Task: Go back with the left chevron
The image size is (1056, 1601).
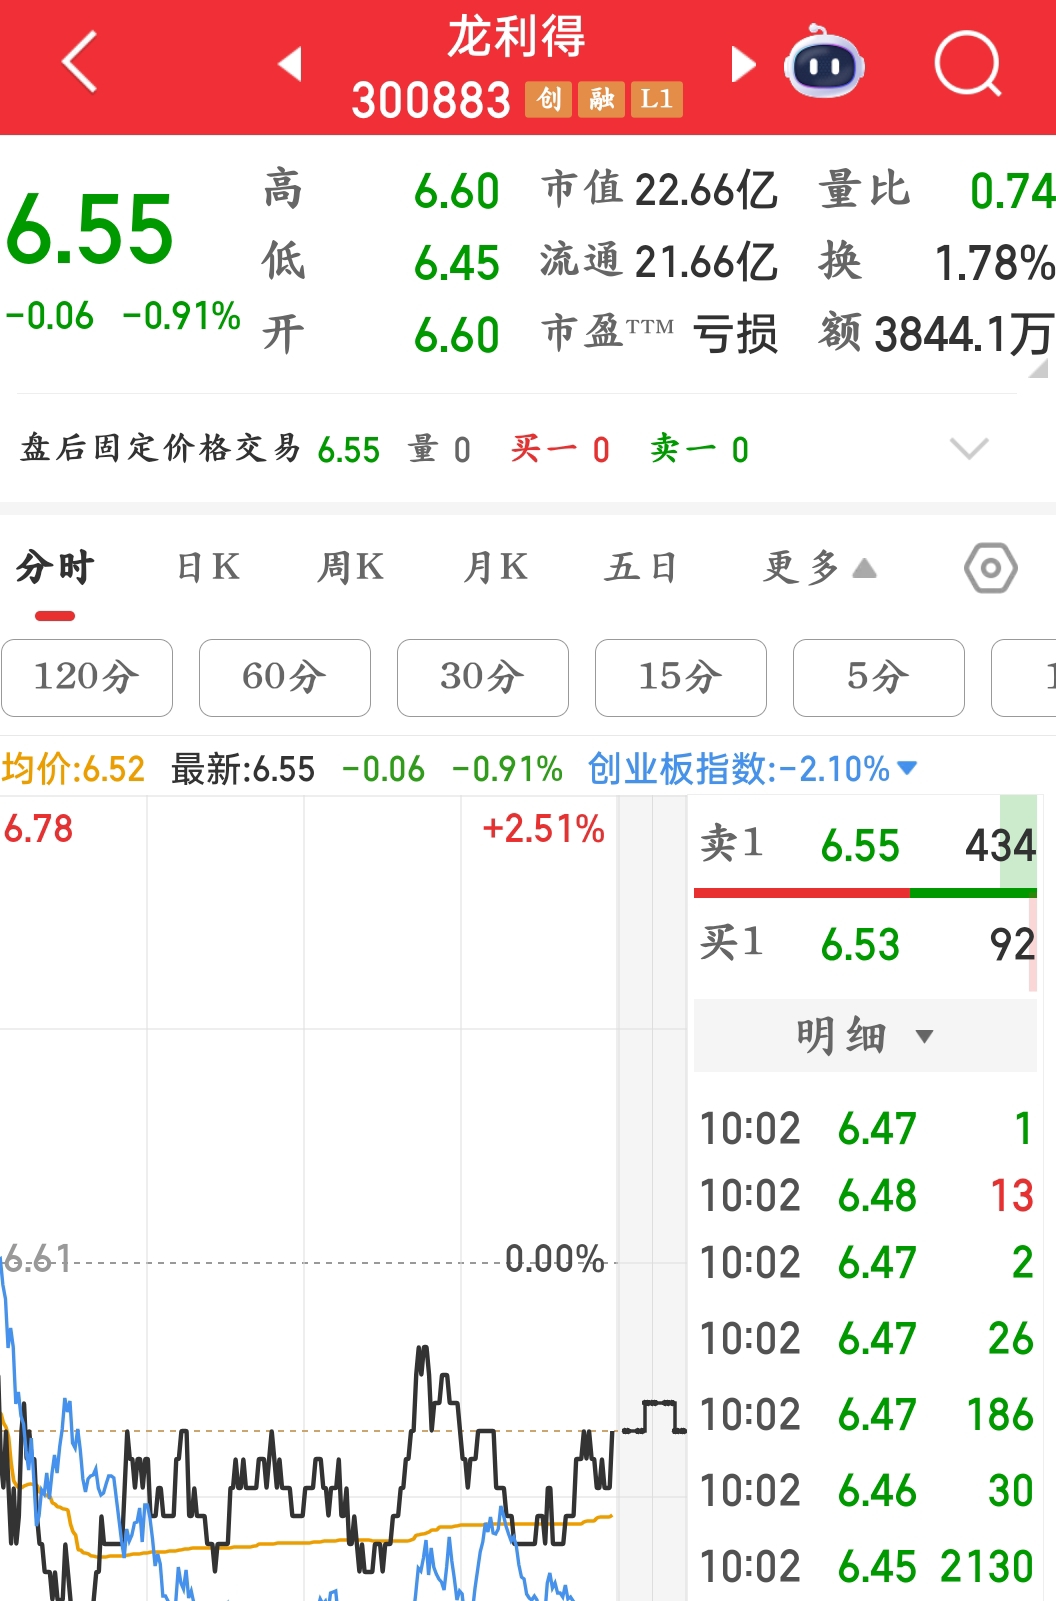Action: [x=80, y=62]
